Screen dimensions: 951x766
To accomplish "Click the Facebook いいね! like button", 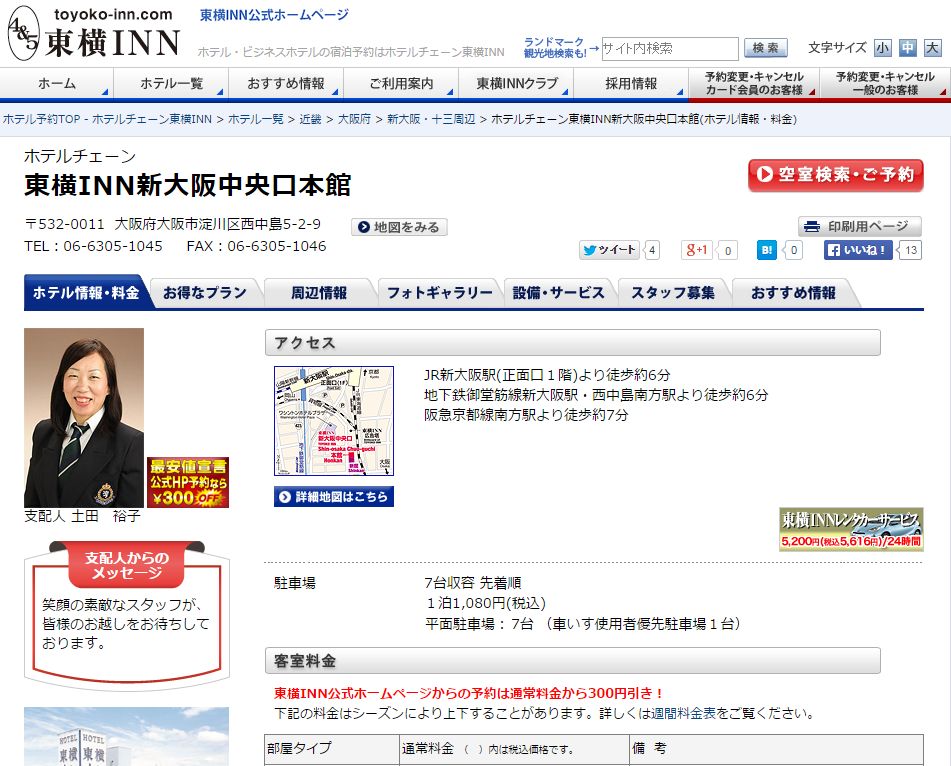I will [858, 250].
